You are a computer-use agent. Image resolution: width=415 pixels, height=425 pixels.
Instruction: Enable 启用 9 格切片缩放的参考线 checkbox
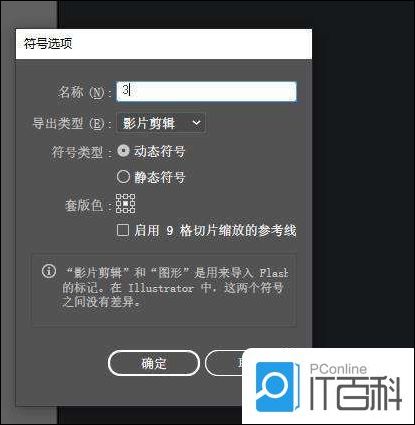click(x=123, y=230)
